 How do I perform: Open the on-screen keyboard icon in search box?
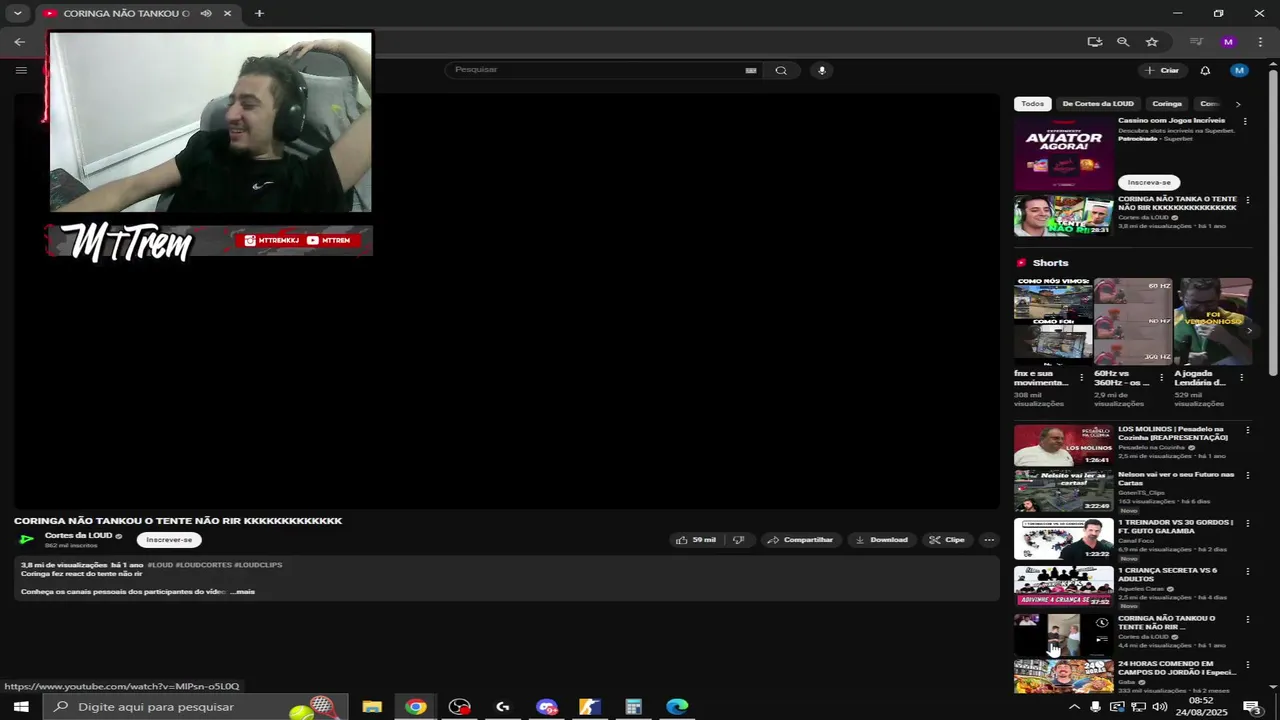751,70
